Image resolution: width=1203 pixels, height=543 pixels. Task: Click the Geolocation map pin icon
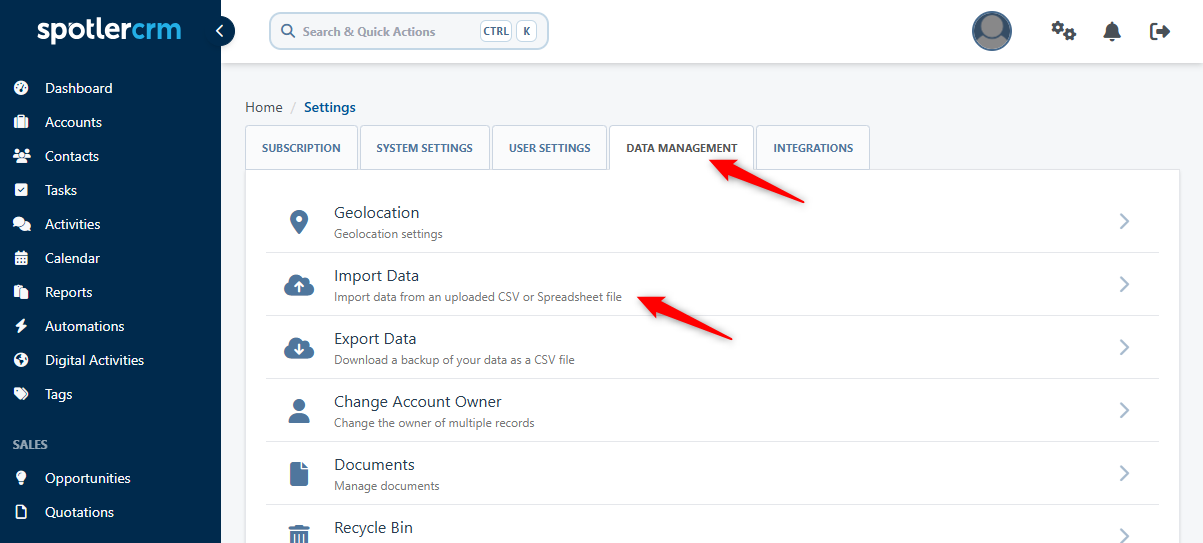coord(298,222)
